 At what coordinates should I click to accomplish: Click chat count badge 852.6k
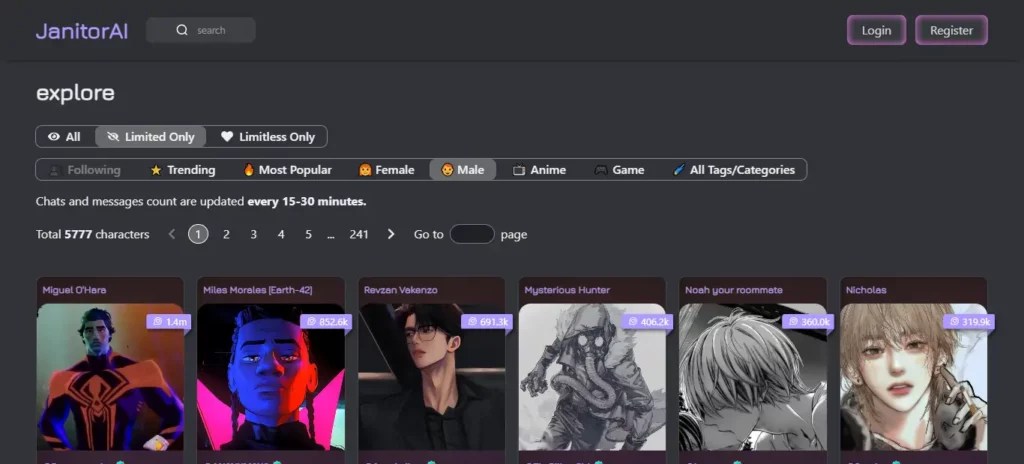[326, 322]
